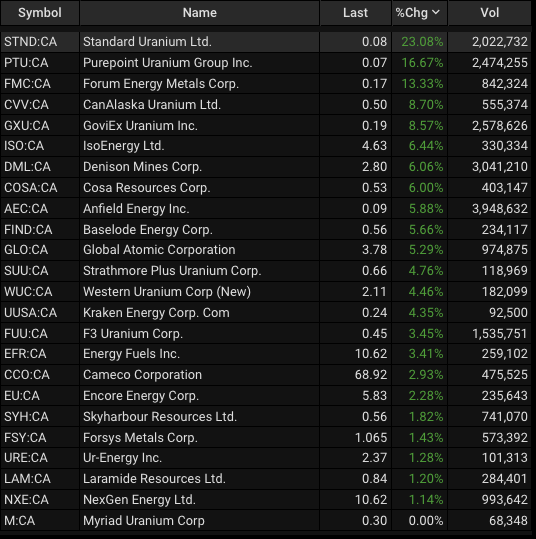Open NexGen Energy Ltd.
This screenshot has height=539, width=536.
[x=139, y=500]
